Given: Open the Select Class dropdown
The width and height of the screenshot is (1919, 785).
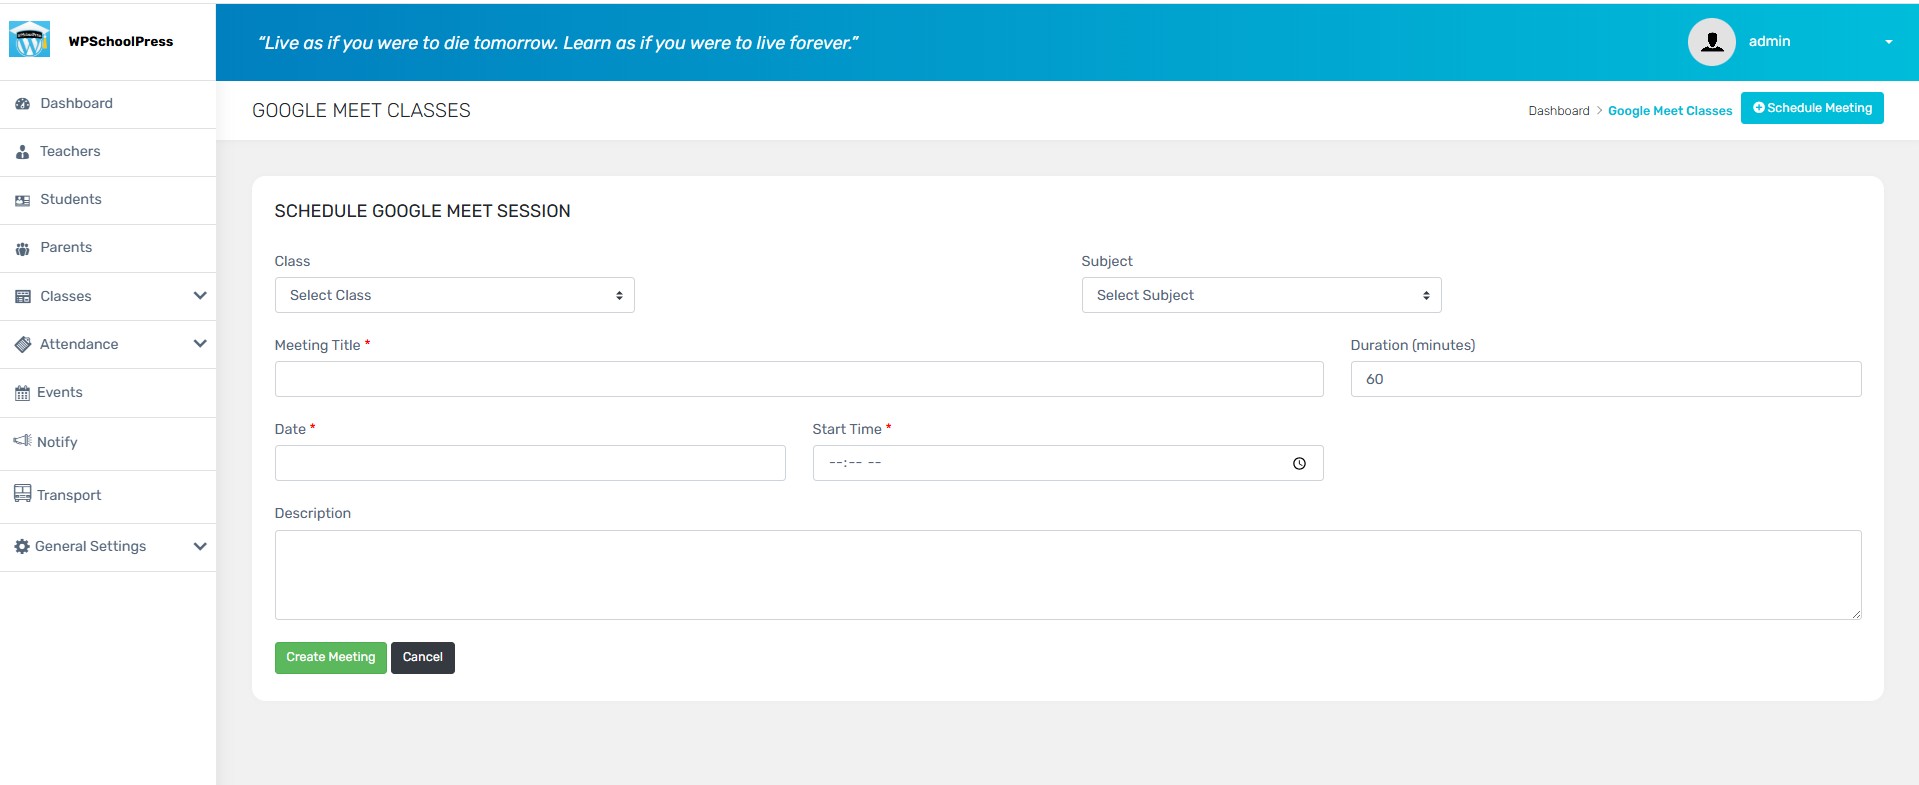Looking at the screenshot, I should pos(454,295).
